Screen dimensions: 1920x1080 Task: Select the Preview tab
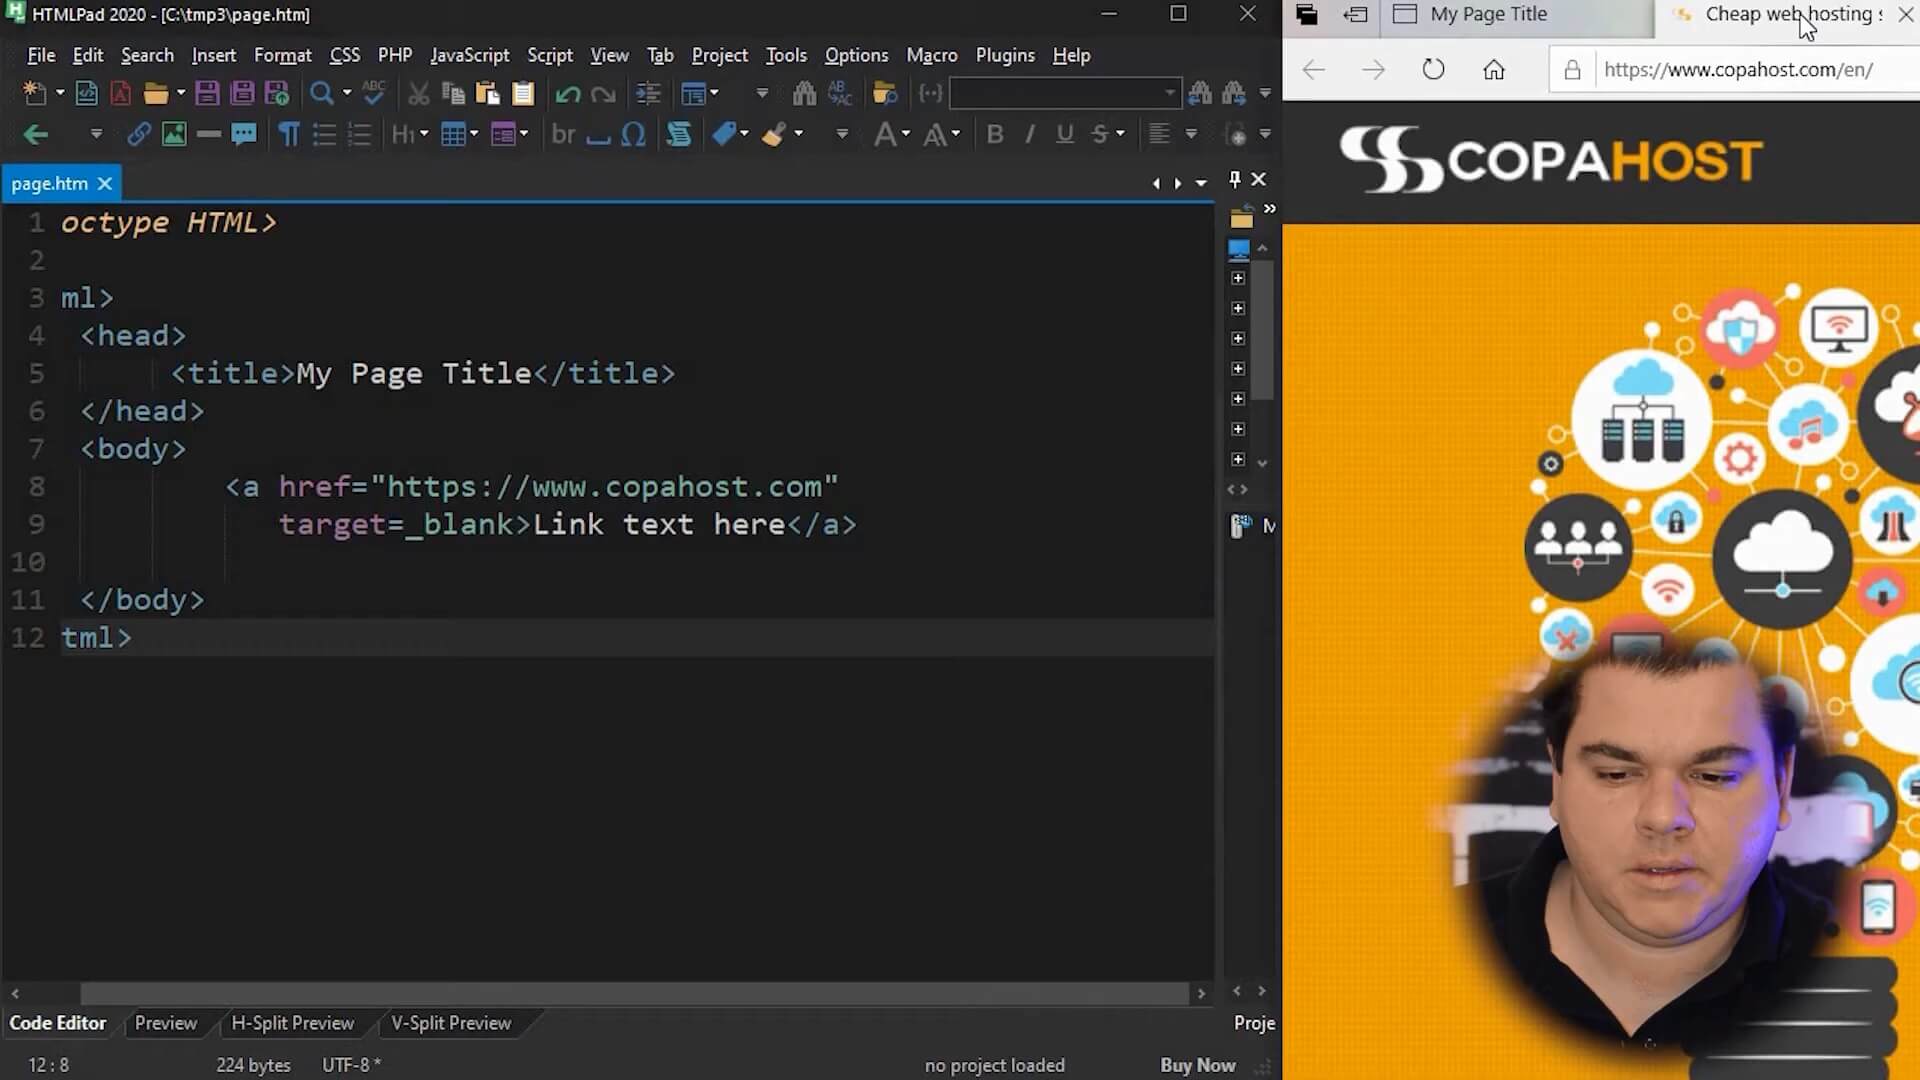click(x=165, y=1022)
